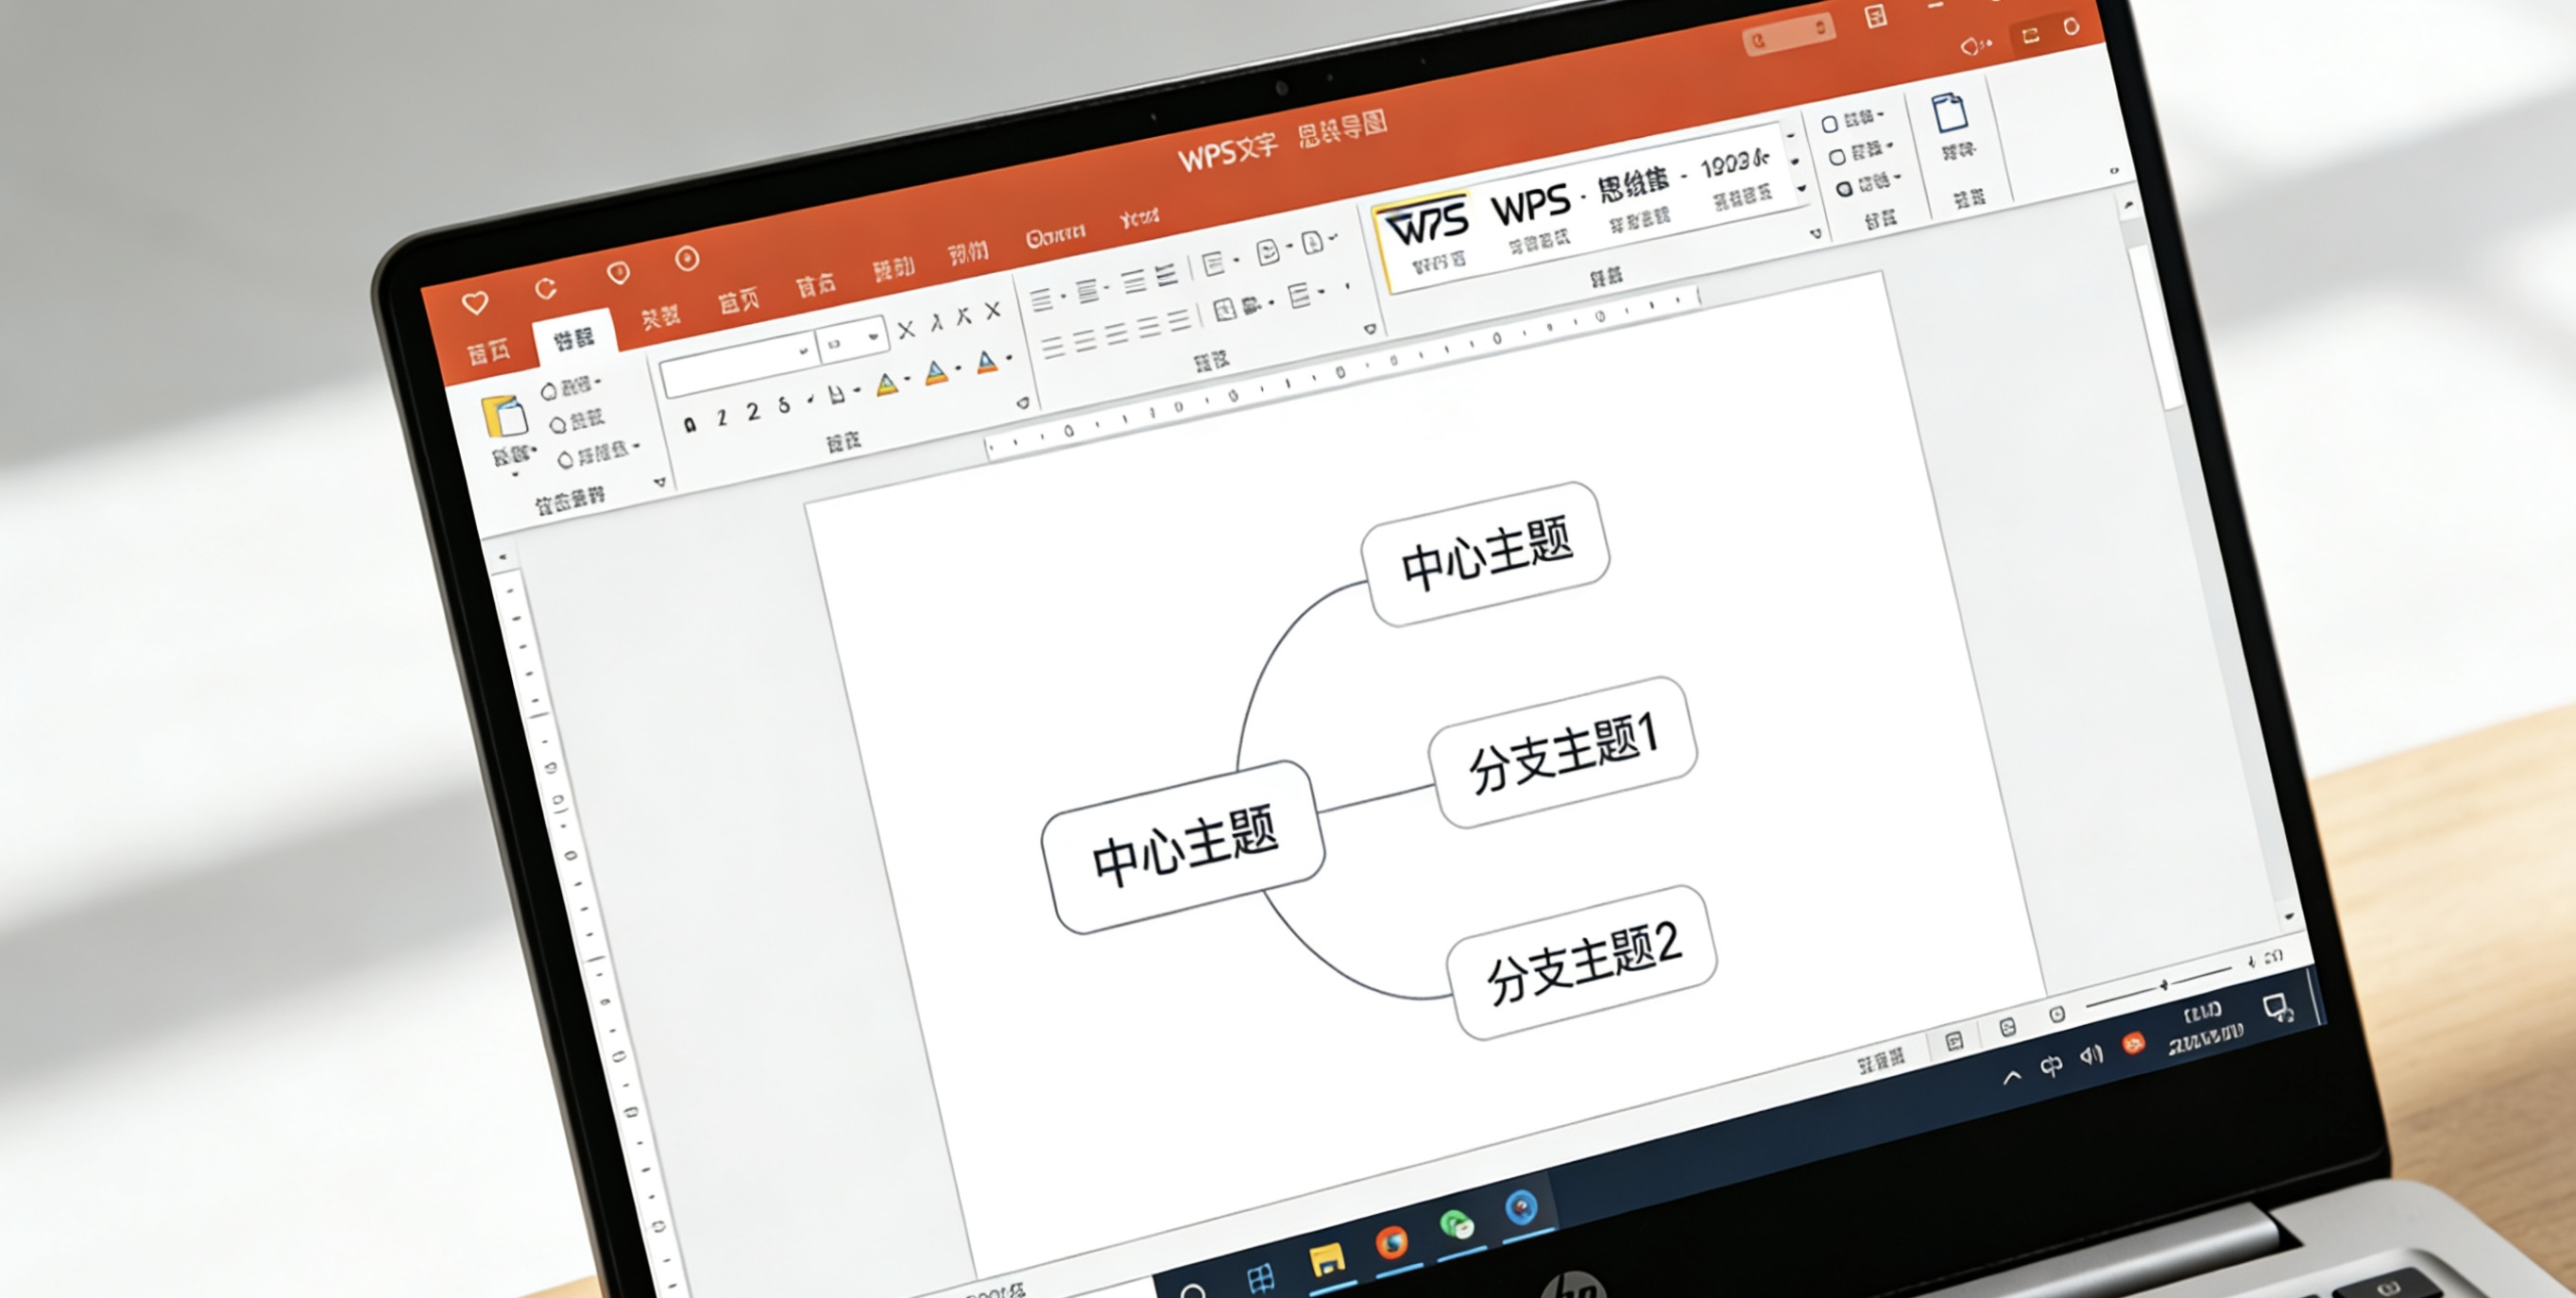The width and height of the screenshot is (2576, 1298).
Task: Click the green WeChat taskbar icon
Action: [x=1456, y=1224]
